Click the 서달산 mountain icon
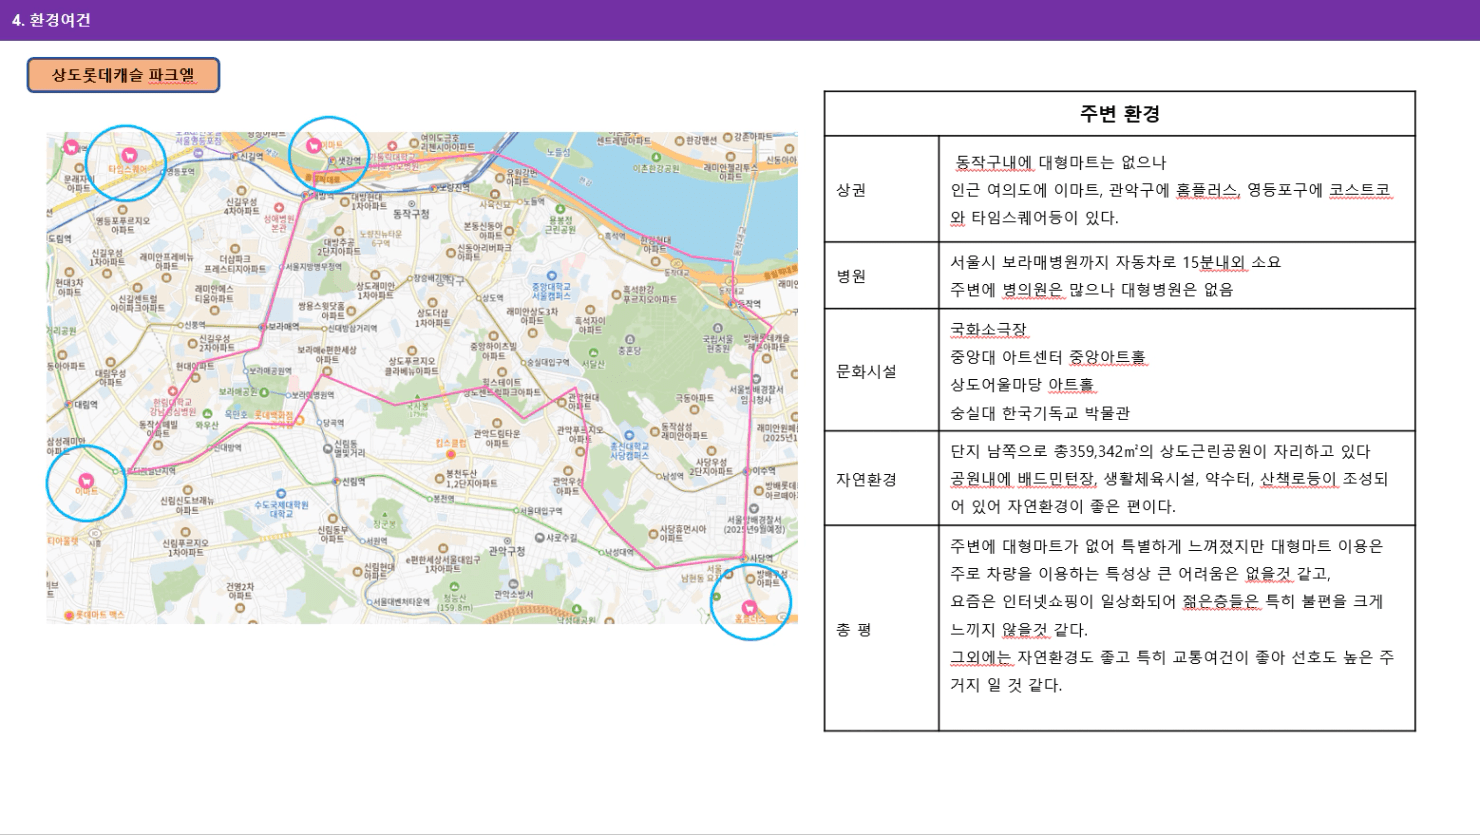 tap(593, 353)
